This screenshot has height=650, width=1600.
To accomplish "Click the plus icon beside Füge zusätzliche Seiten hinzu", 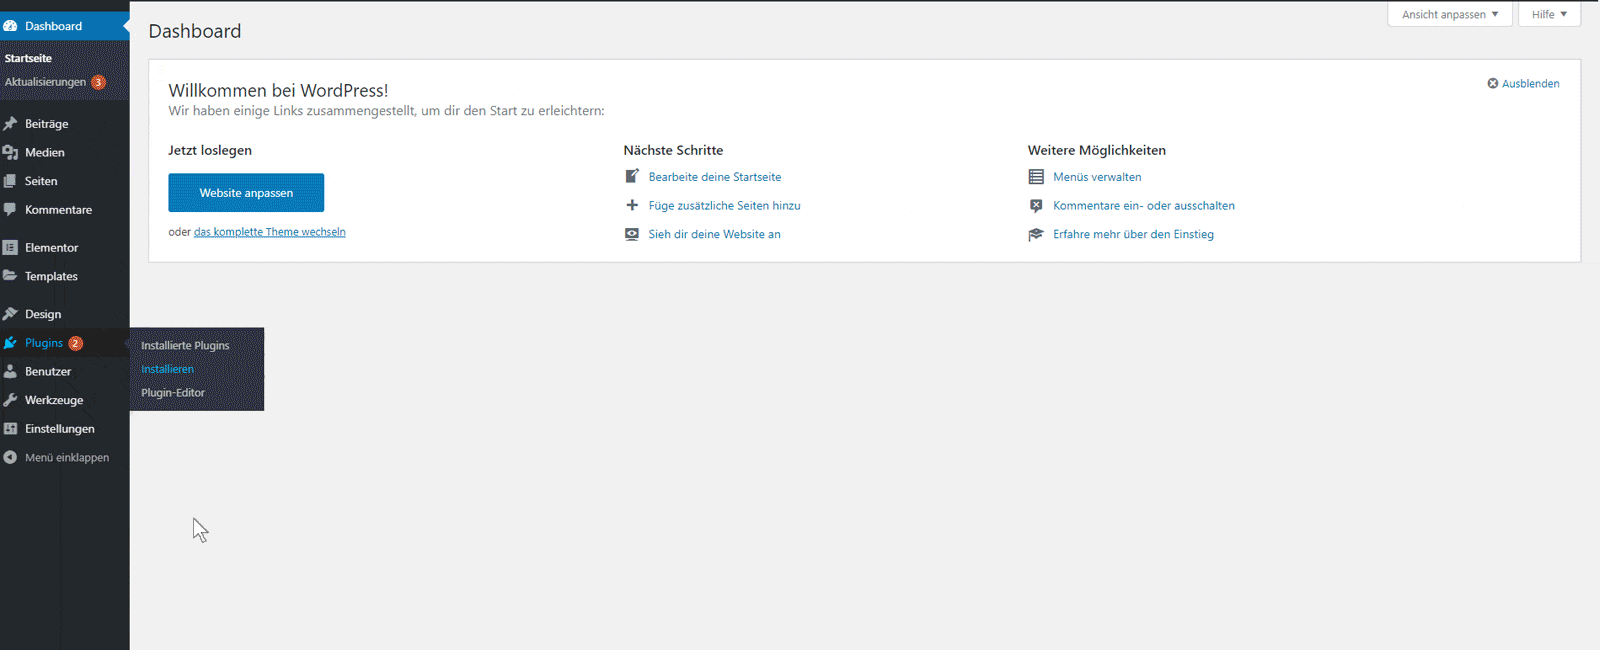I will pyautogui.click(x=632, y=205).
